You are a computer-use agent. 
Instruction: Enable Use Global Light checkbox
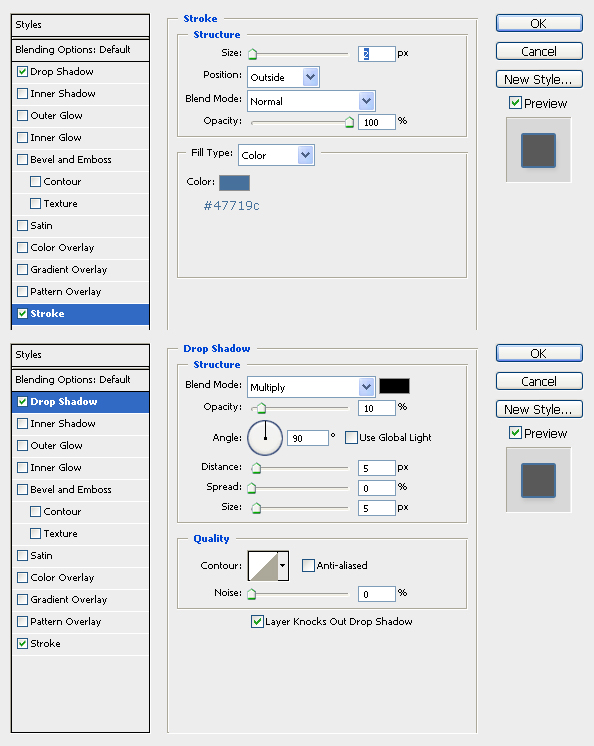(x=351, y=437)
